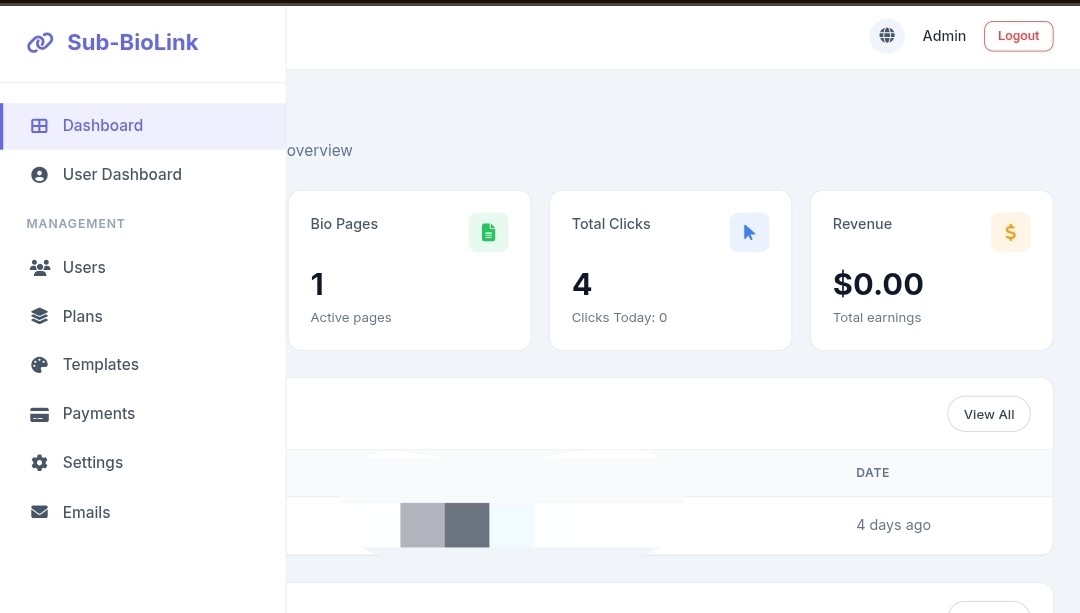Open Settings from the sidebar
This screenshot has height=613, width=1080.
[x=143, y=463]
